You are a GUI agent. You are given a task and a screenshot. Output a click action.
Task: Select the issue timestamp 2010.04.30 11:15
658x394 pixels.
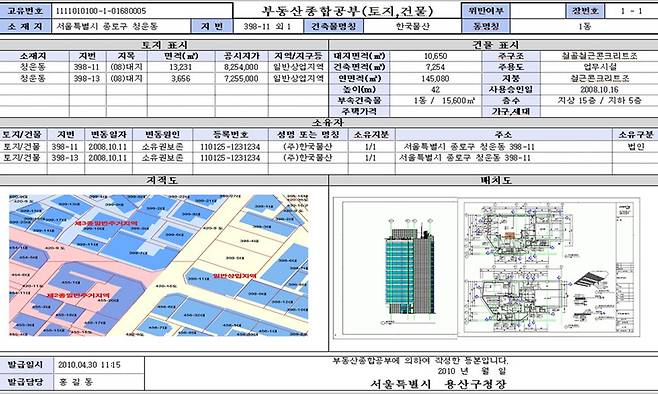coord(89,365)
